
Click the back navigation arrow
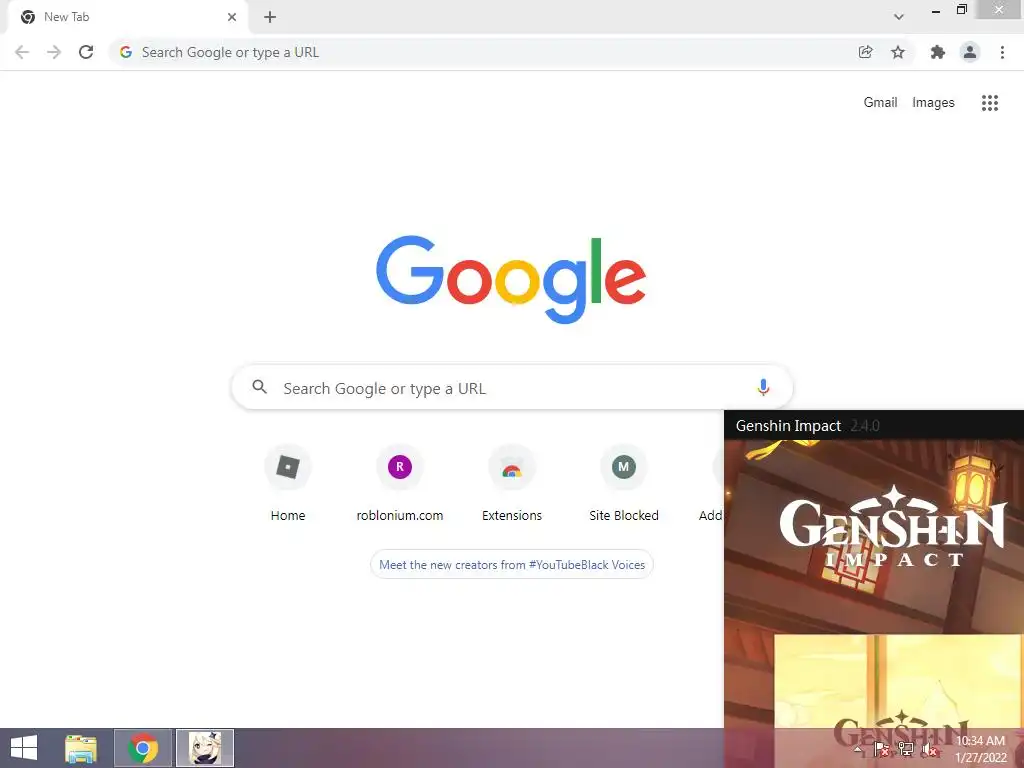pos(22,52)
